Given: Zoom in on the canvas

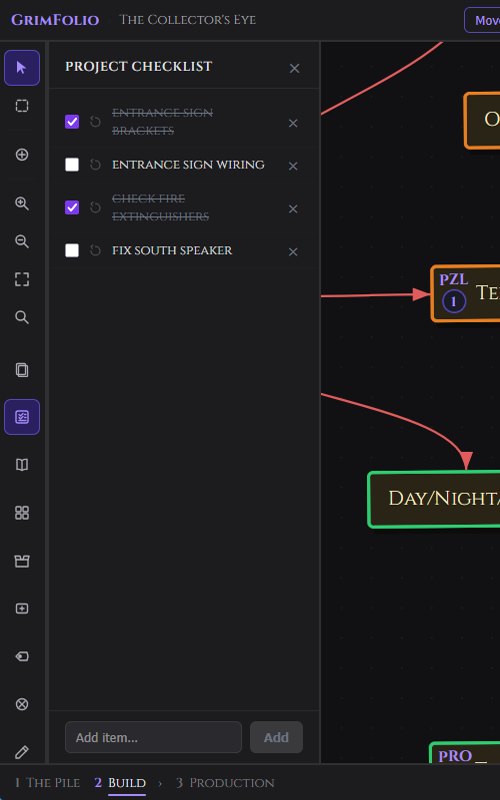Looking at the screenshot, I should point(22,204).
